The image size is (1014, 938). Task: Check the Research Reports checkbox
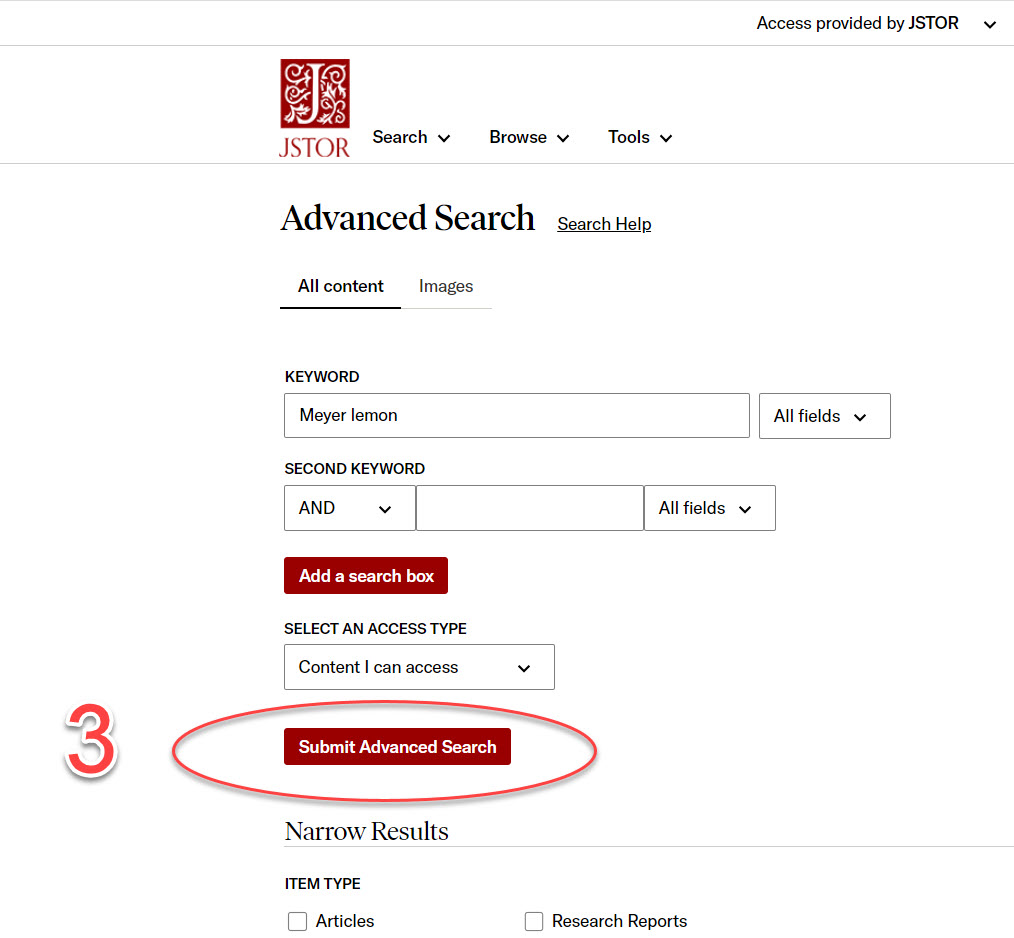(x=535, y=921)
